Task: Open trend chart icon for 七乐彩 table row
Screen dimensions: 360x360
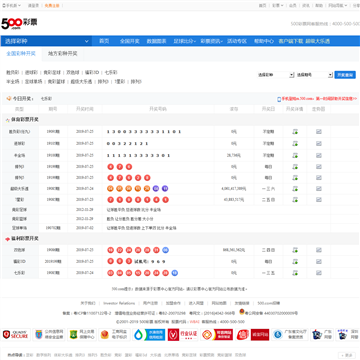Action: point(319,273)
